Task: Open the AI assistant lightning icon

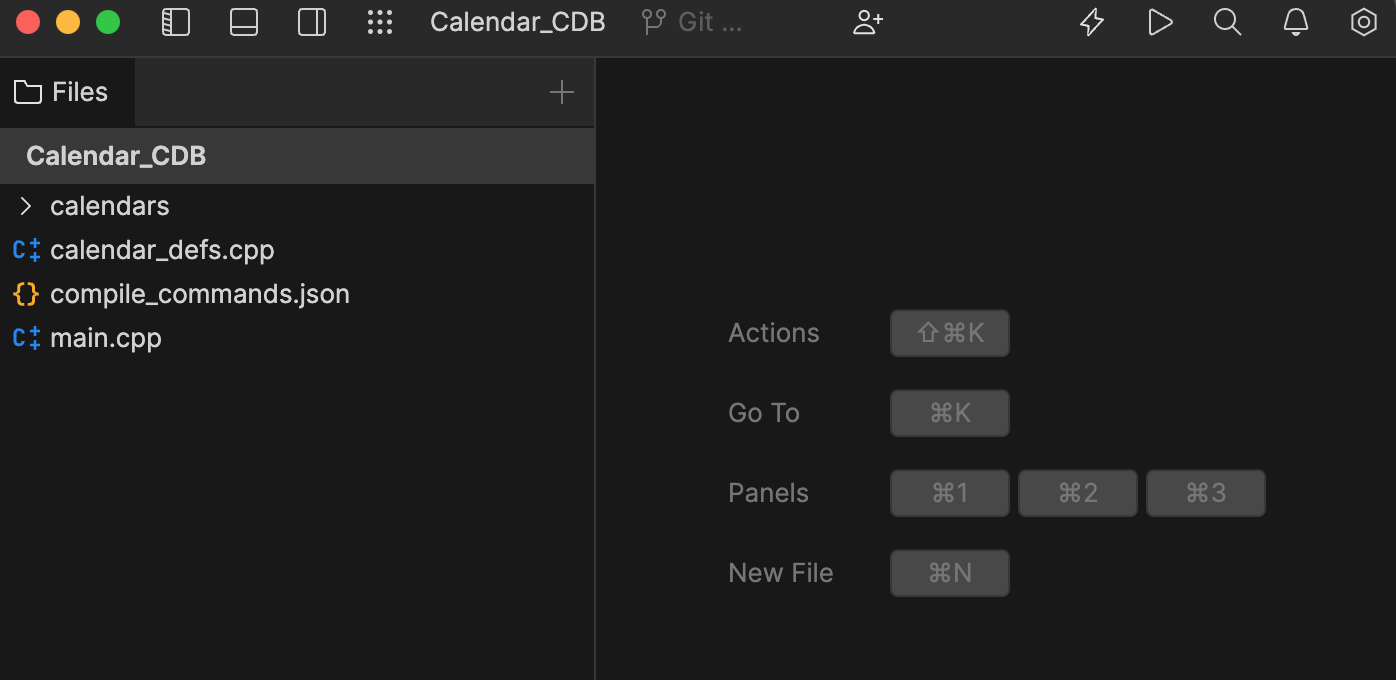Action: [x=1091, y=21]
